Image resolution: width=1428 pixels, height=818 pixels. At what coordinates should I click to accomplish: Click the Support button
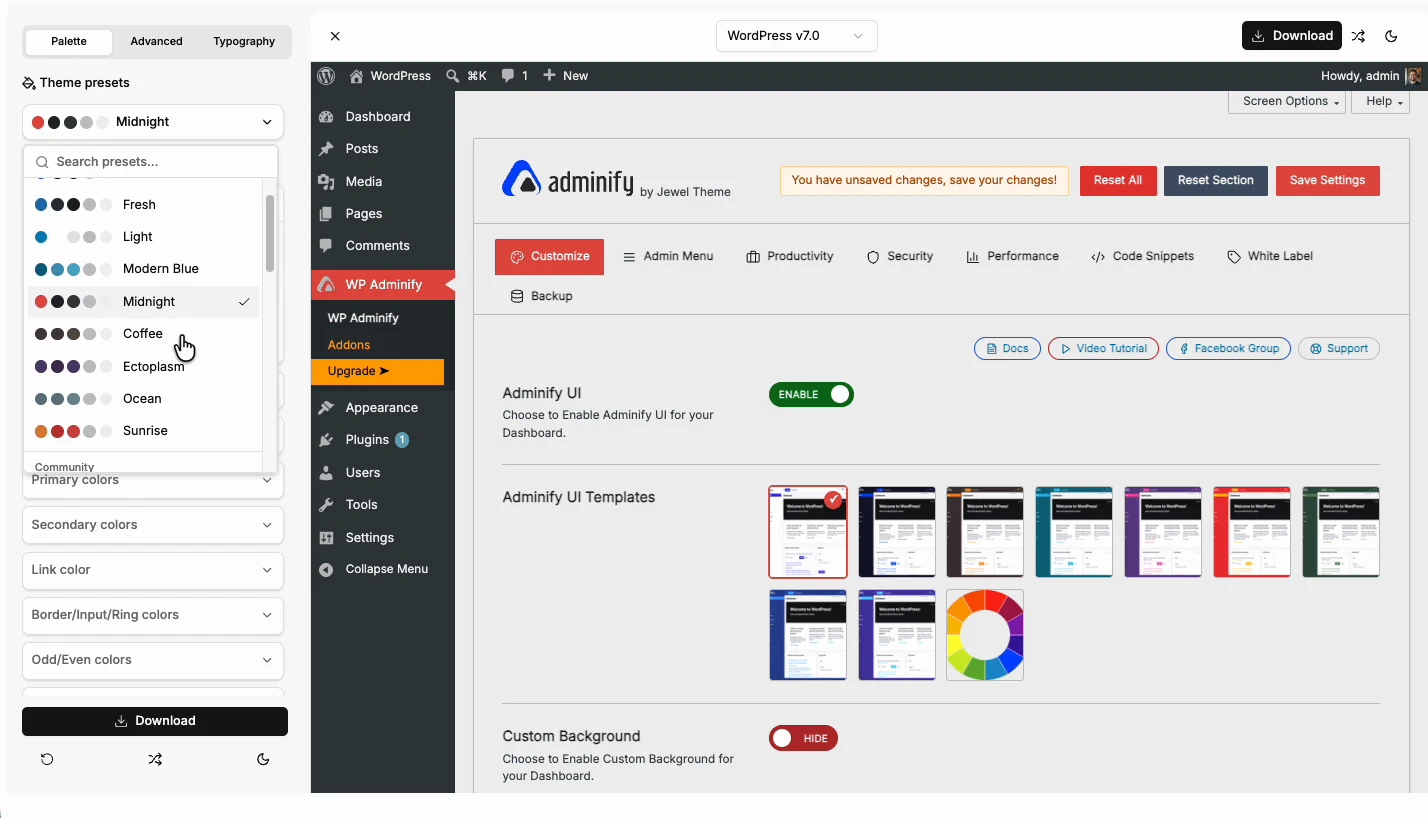coord(1339,348)
